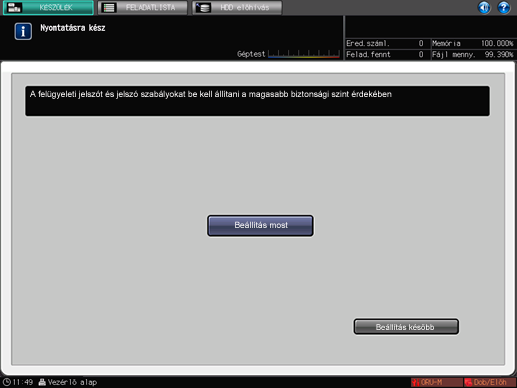
Task: Click the Géptest color density bar
Action: coord(304,54)
